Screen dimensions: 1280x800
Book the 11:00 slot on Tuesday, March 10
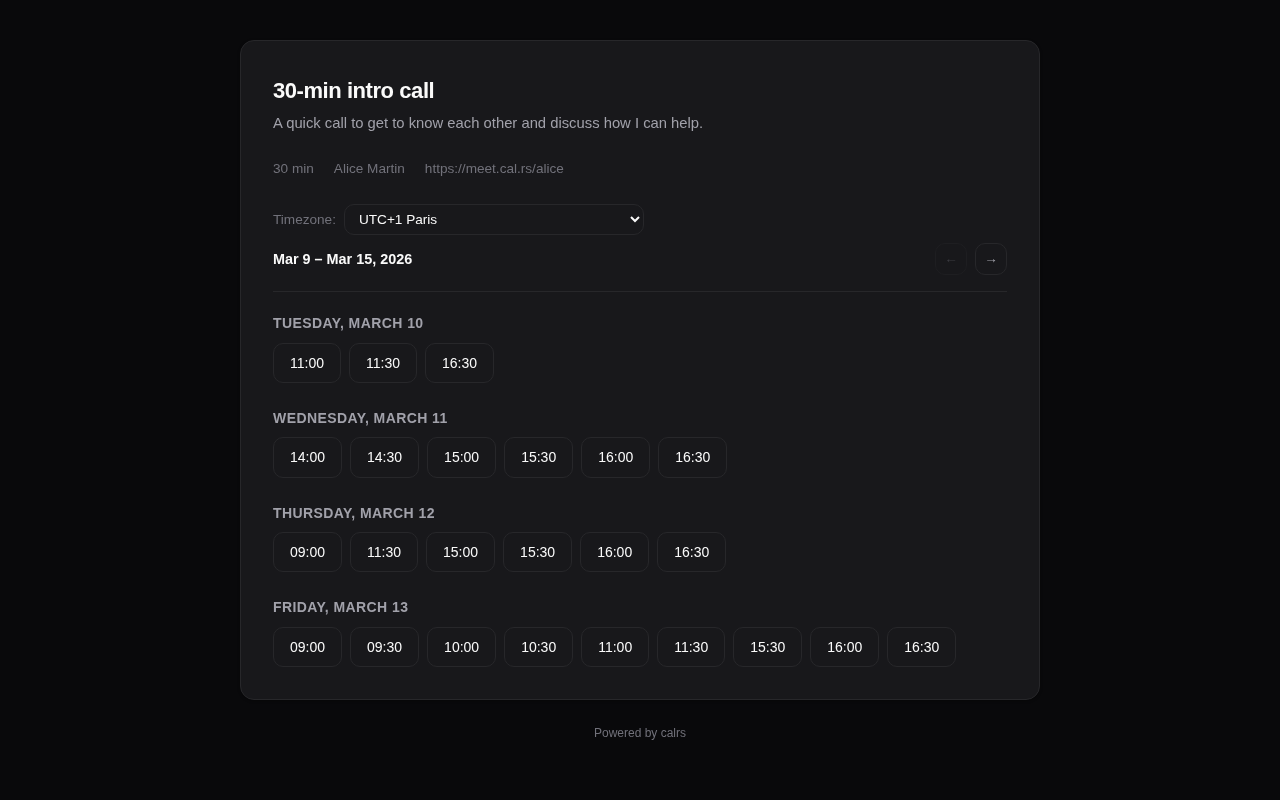point(307,363)
